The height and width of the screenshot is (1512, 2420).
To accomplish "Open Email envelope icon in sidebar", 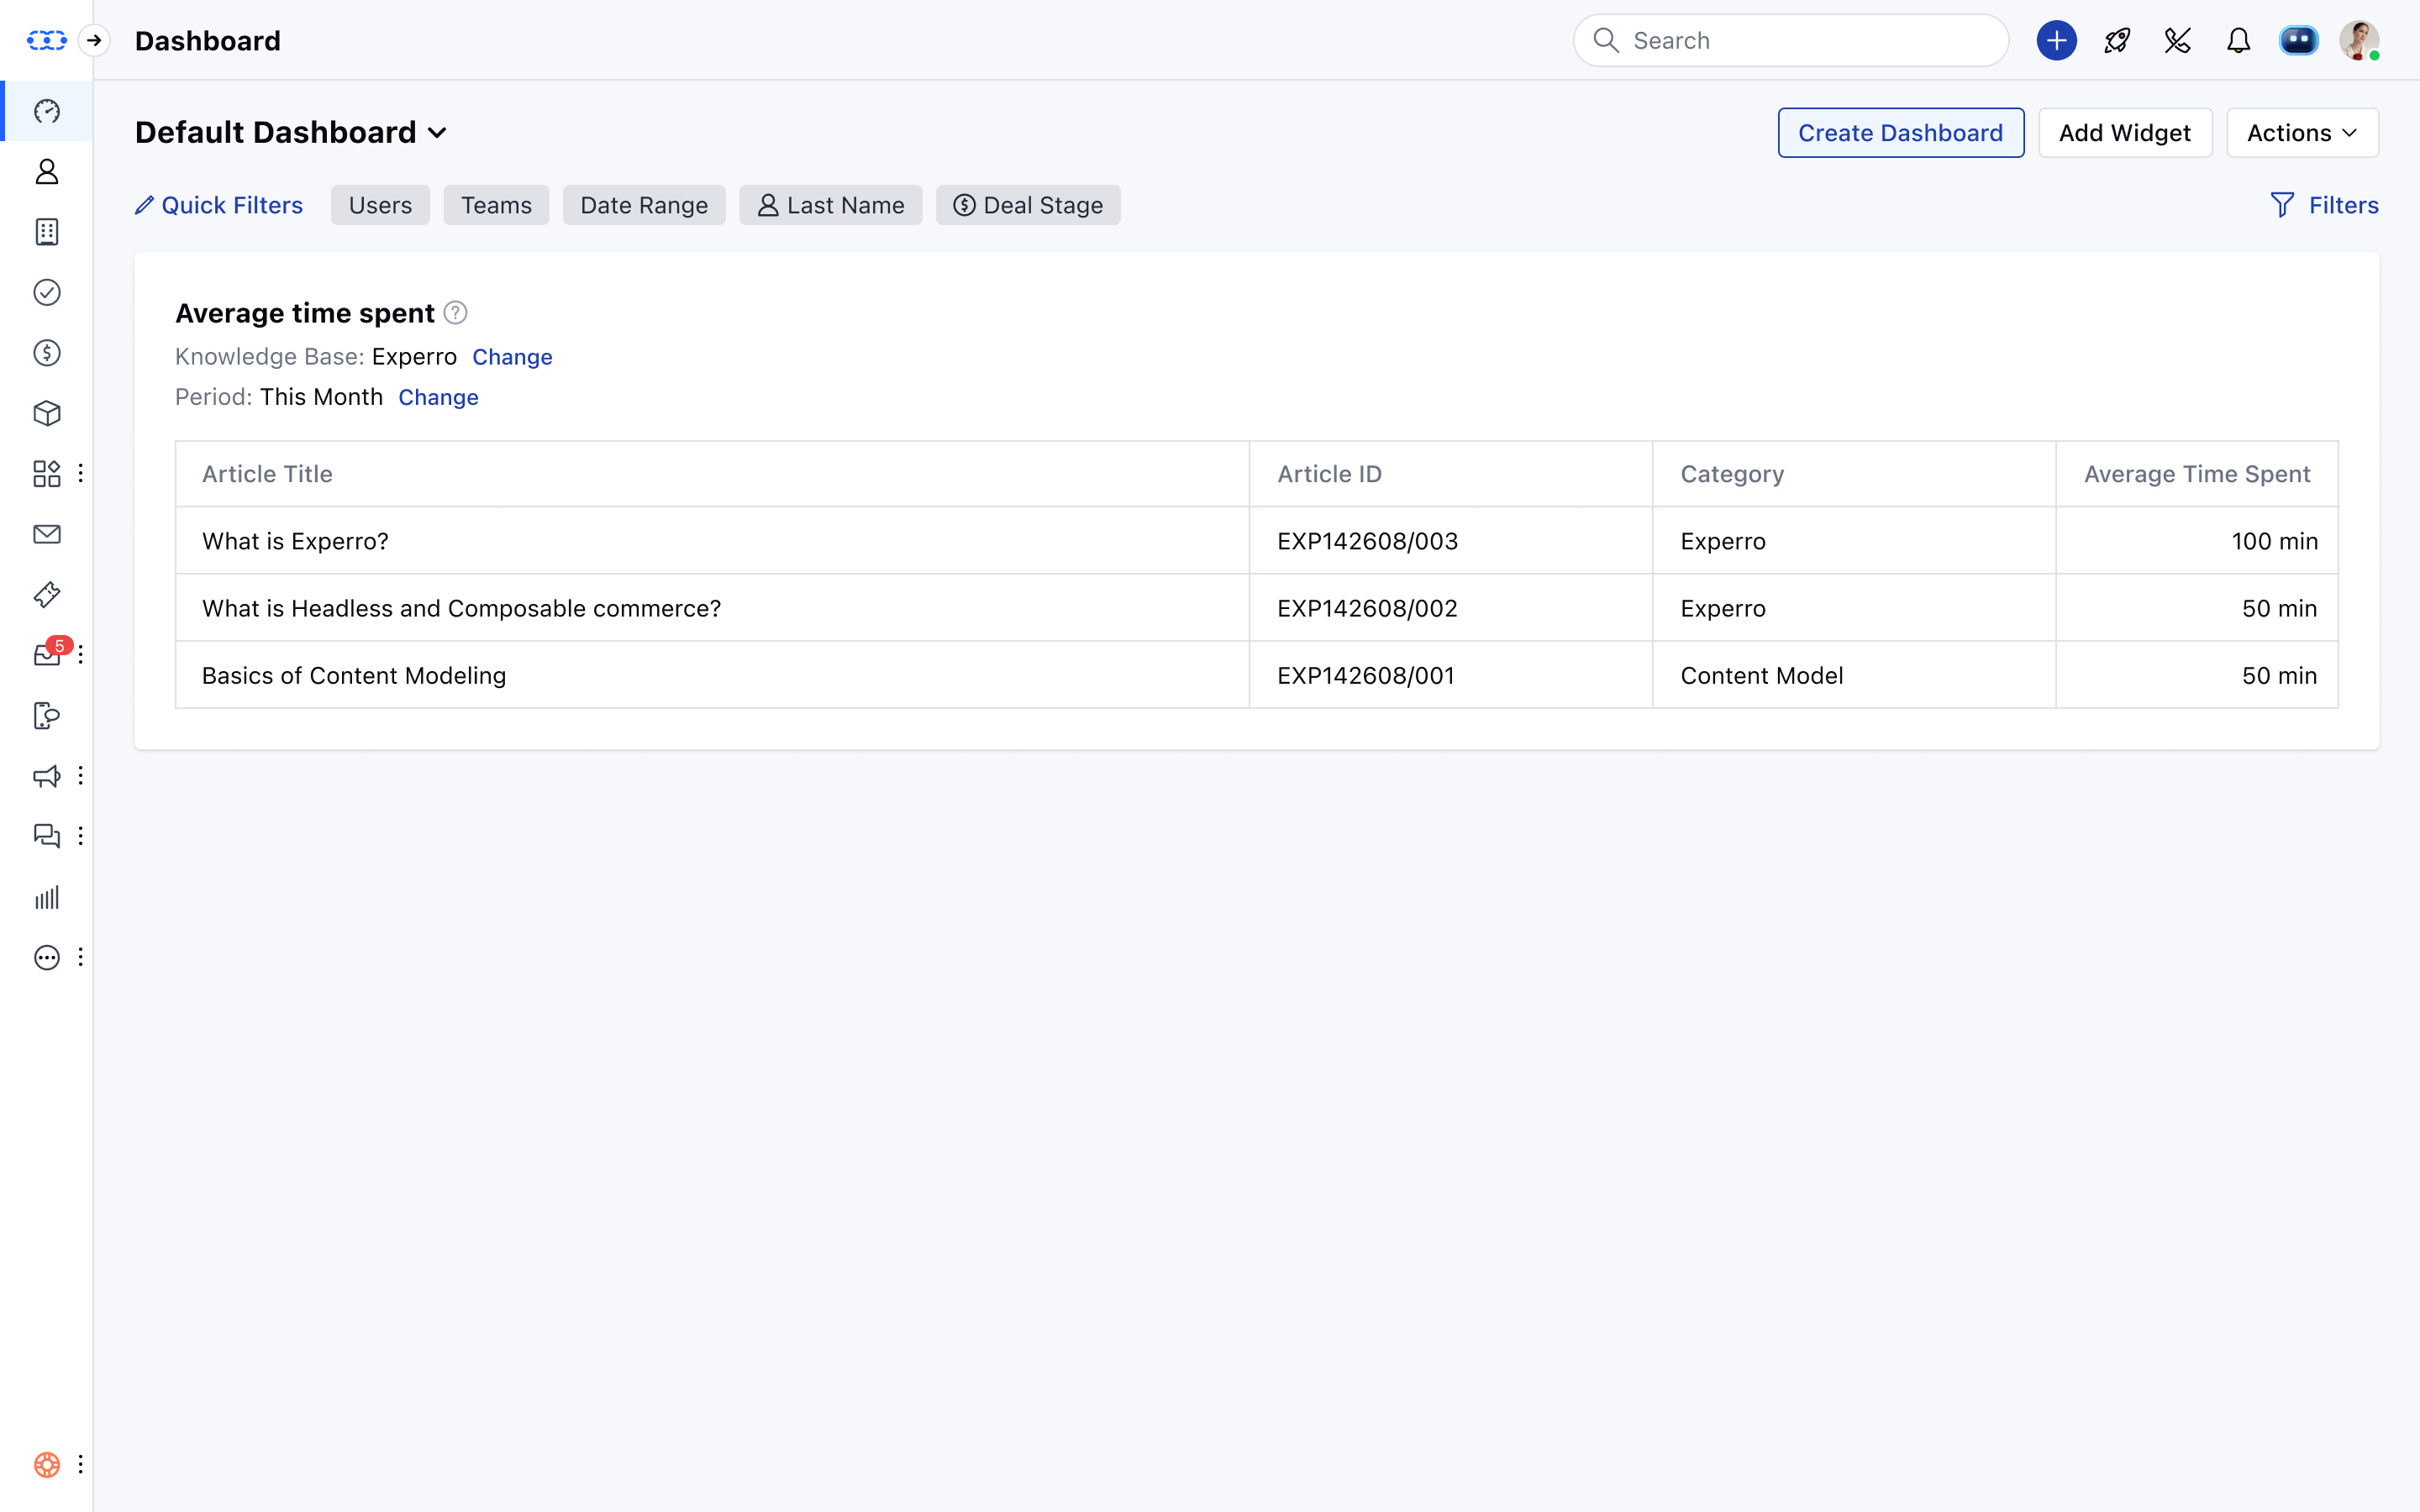I will coord(47,534).
